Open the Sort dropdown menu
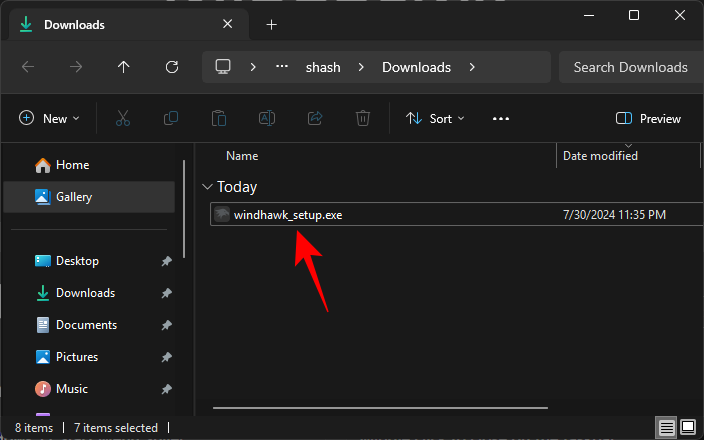The height and width of the screenshot is (440, 704). [435, 118]
